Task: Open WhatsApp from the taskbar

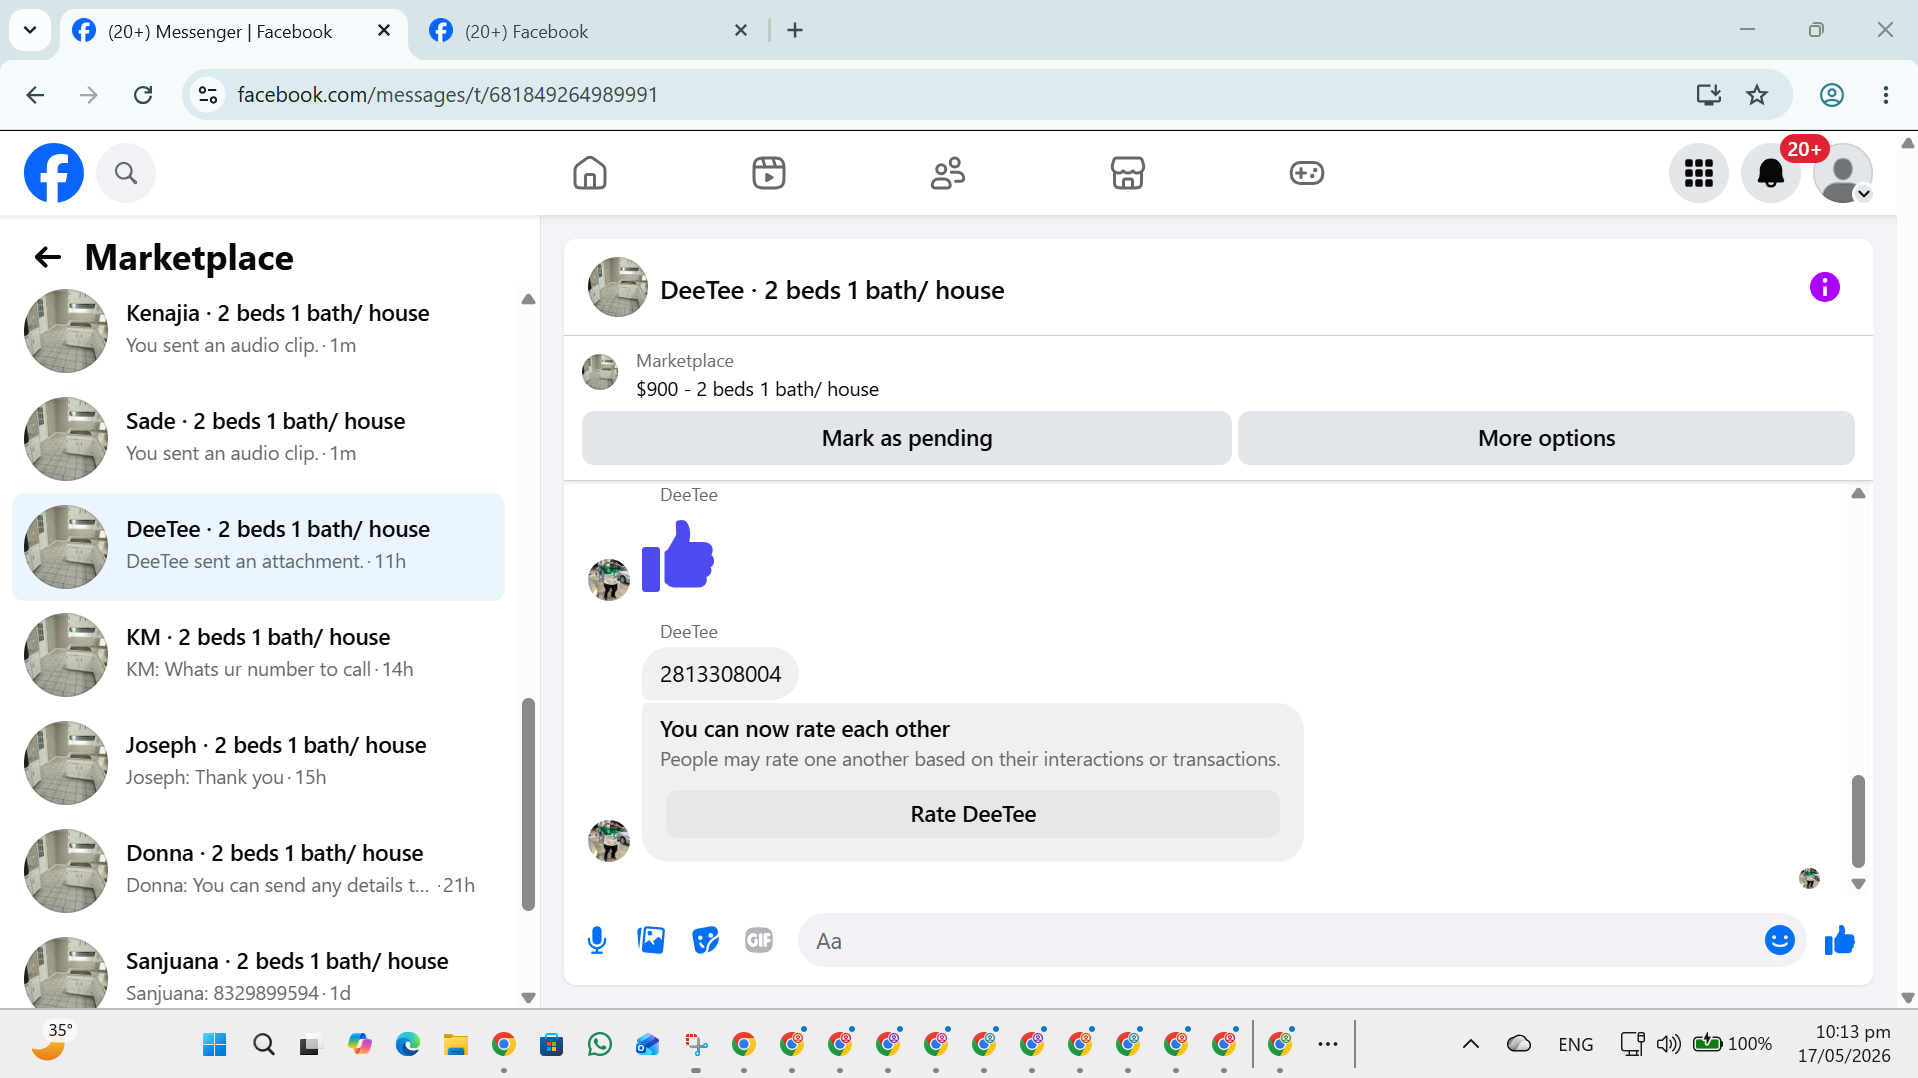Action: (x=600, y=1045)
